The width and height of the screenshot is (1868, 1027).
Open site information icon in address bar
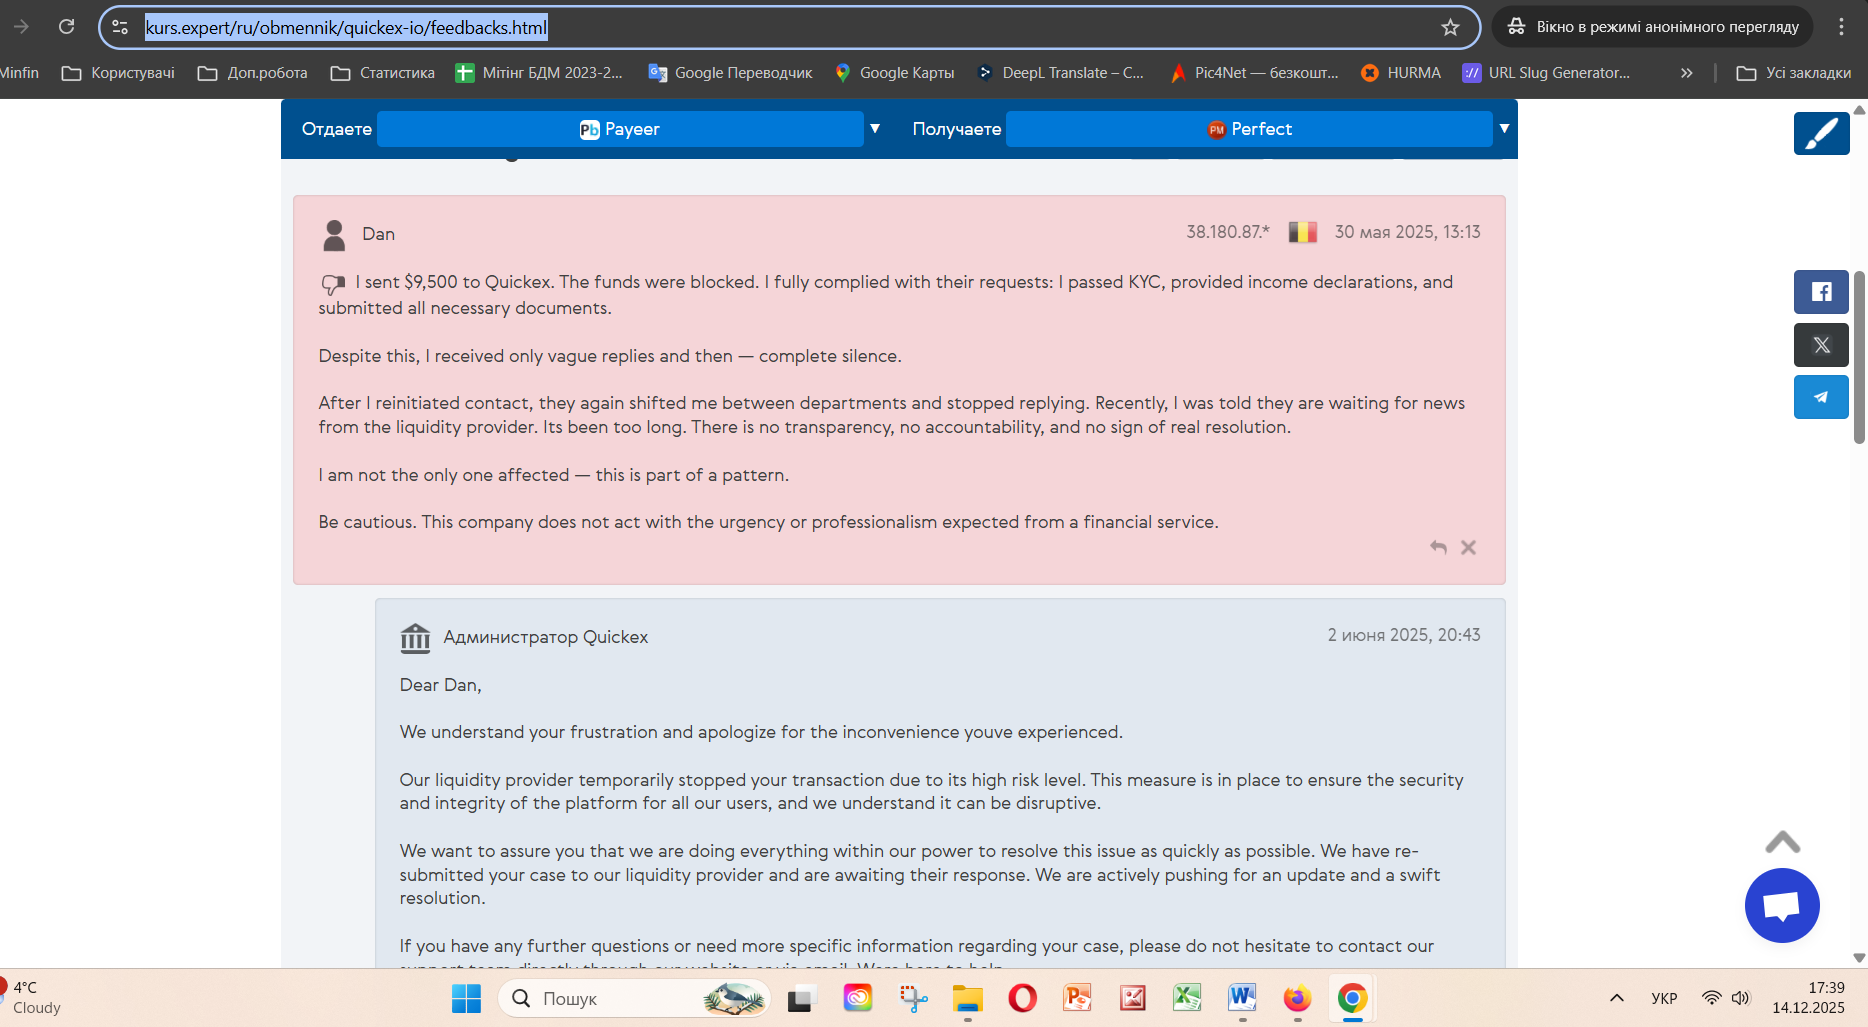click(120, 27)
